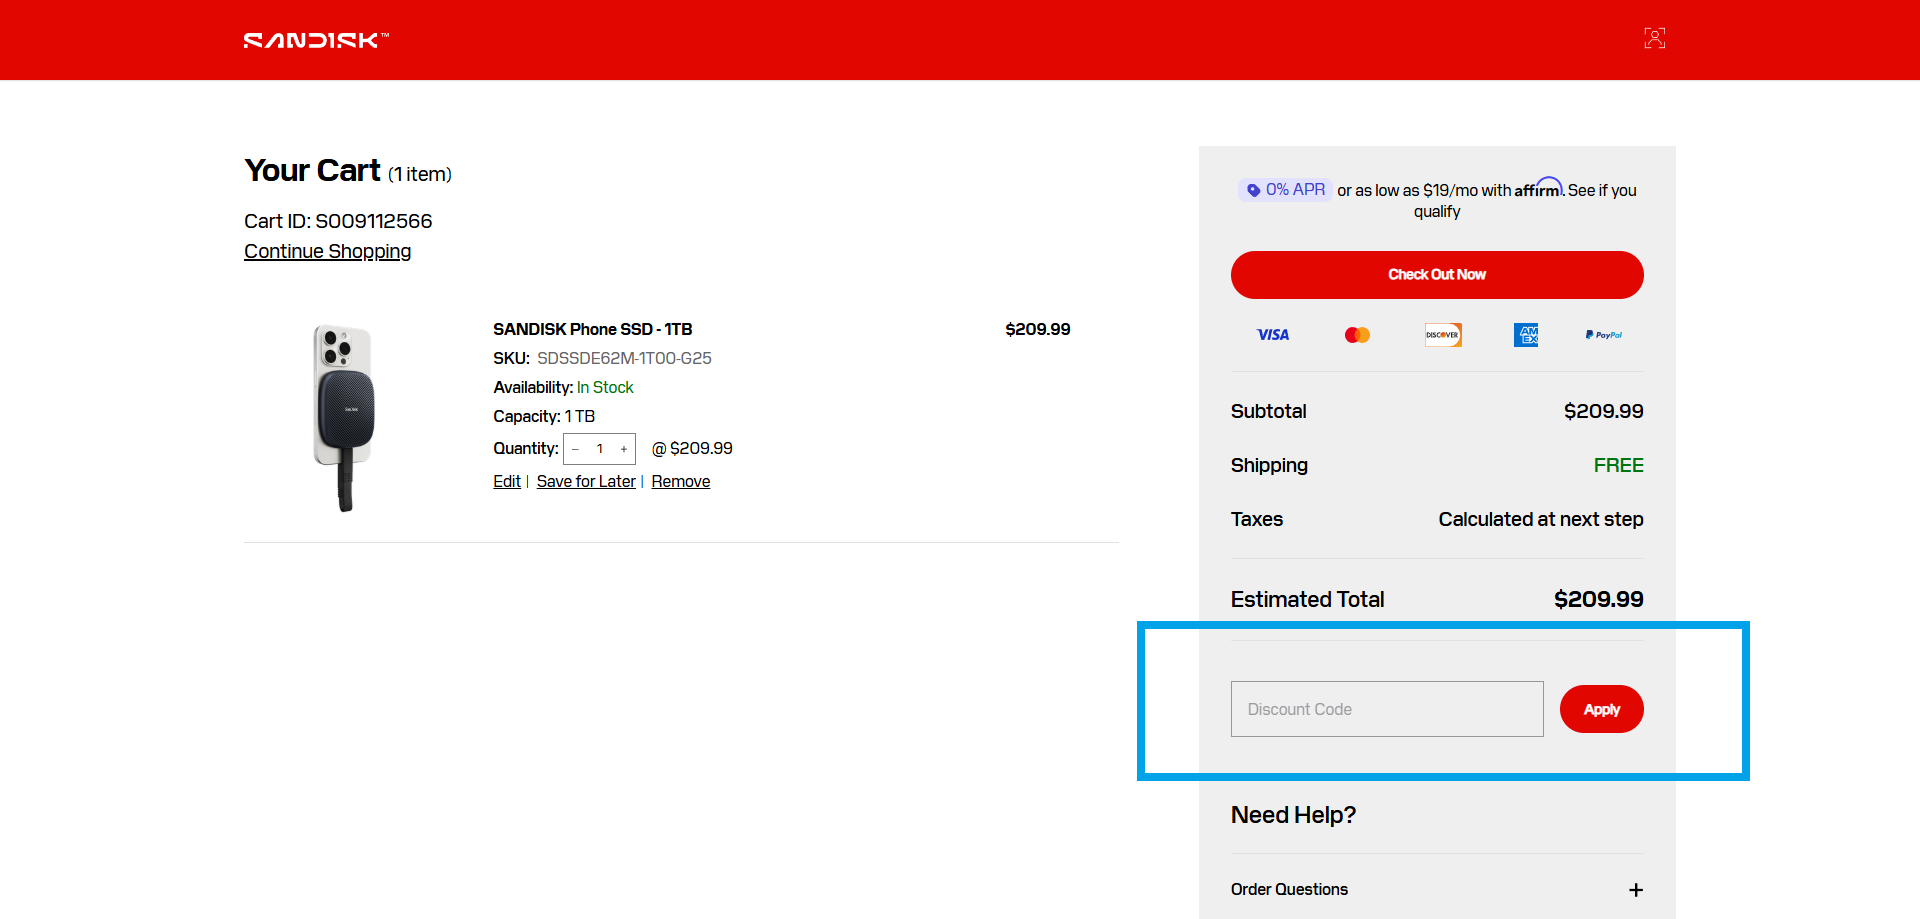This screenshot has width=1920, height=919.
Task: Open the account icon in header
Action: click(x=1655, y=38)
